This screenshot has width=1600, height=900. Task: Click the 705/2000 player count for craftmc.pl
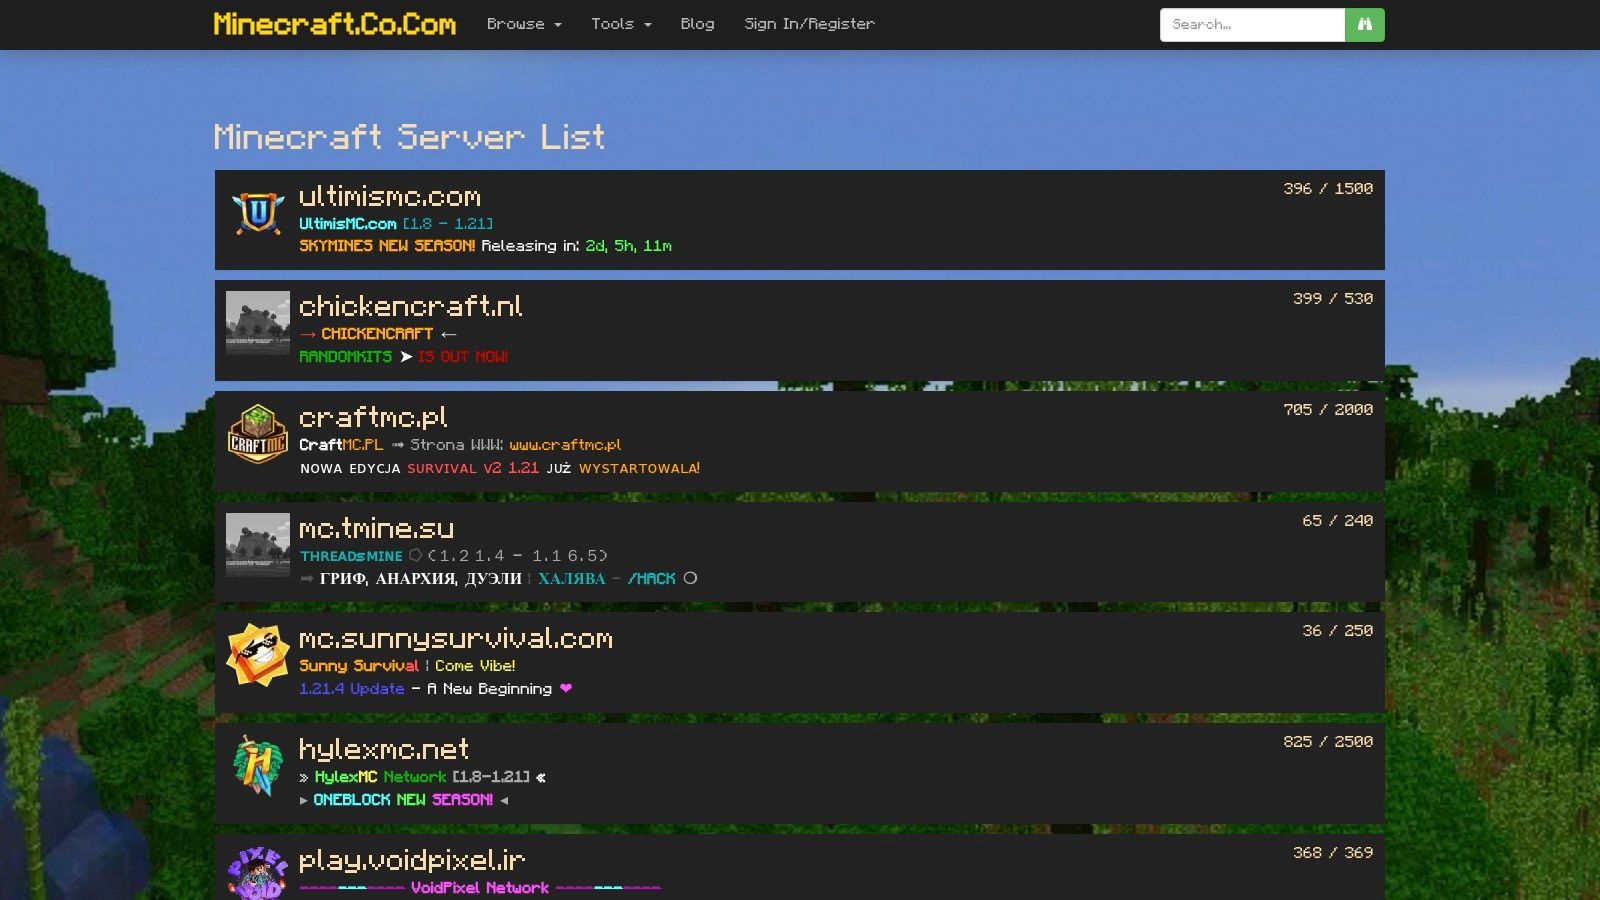[x=1328, y=408]
